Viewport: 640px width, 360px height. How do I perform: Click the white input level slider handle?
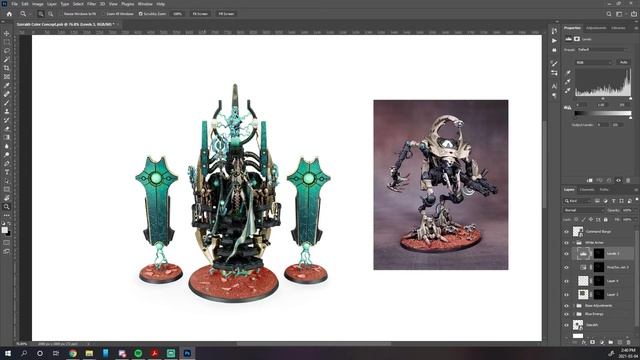[630, 98]
